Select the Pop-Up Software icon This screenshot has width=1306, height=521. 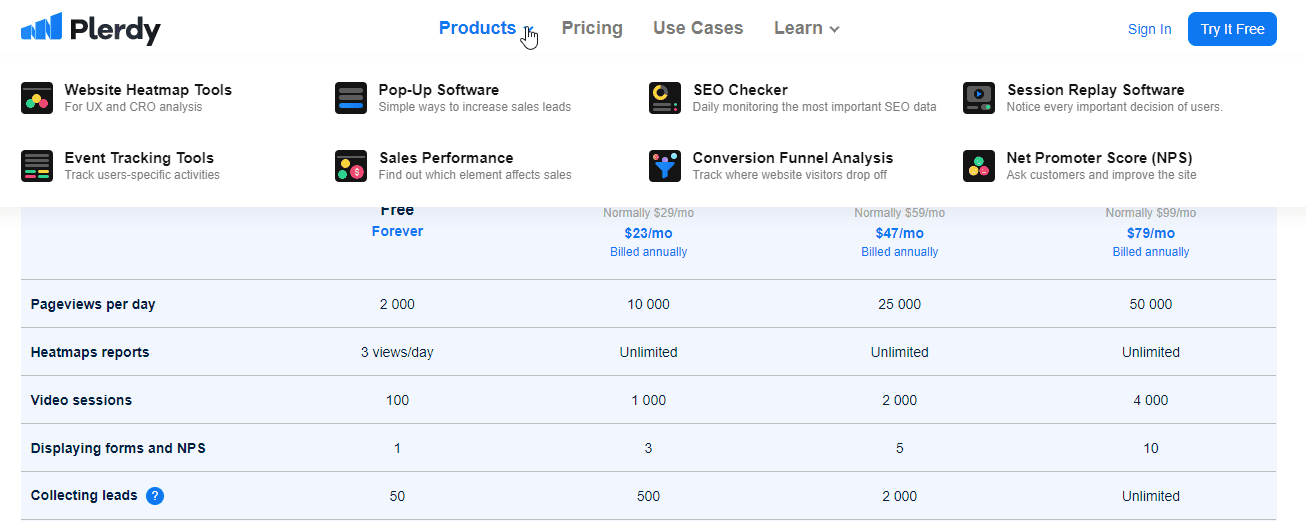click(351, 98)
